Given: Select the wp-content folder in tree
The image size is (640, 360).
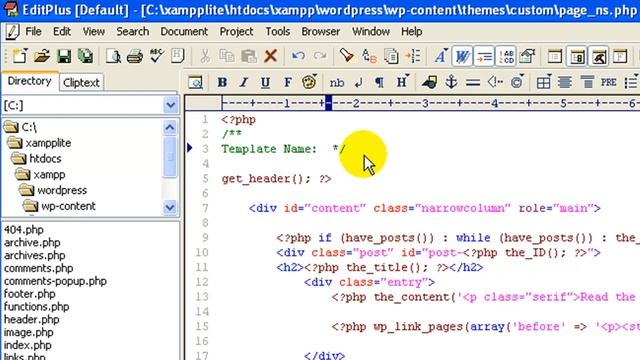Looking at the screenshot, I should pyautogui.click(x=69, y=206).
